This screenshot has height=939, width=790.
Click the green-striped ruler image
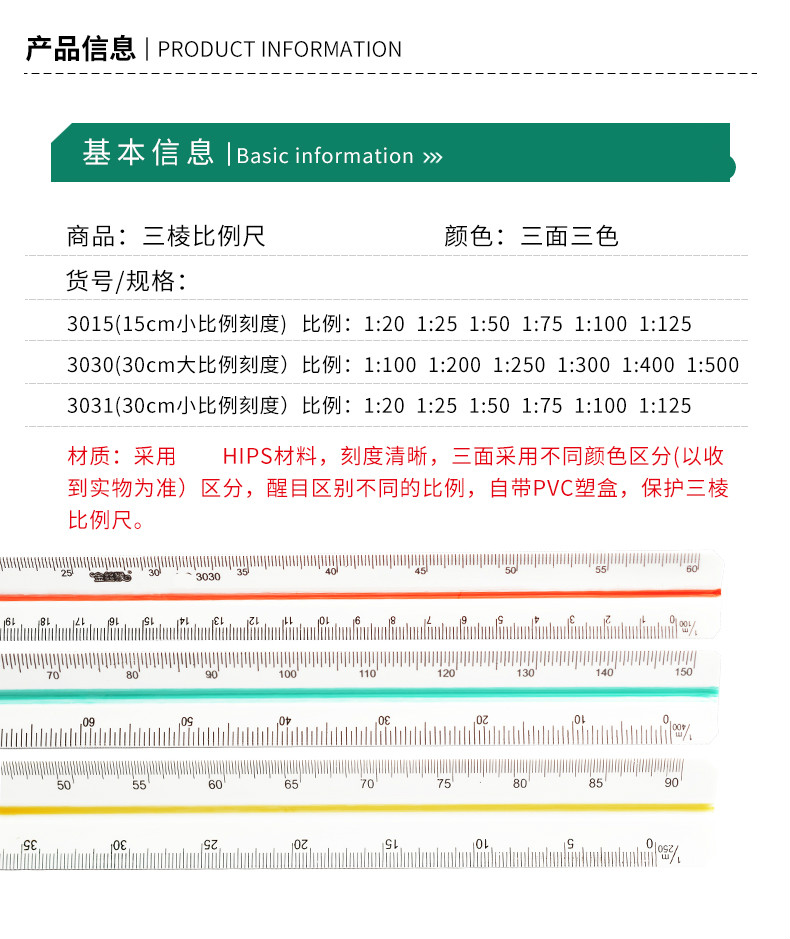tap(359, 698)
